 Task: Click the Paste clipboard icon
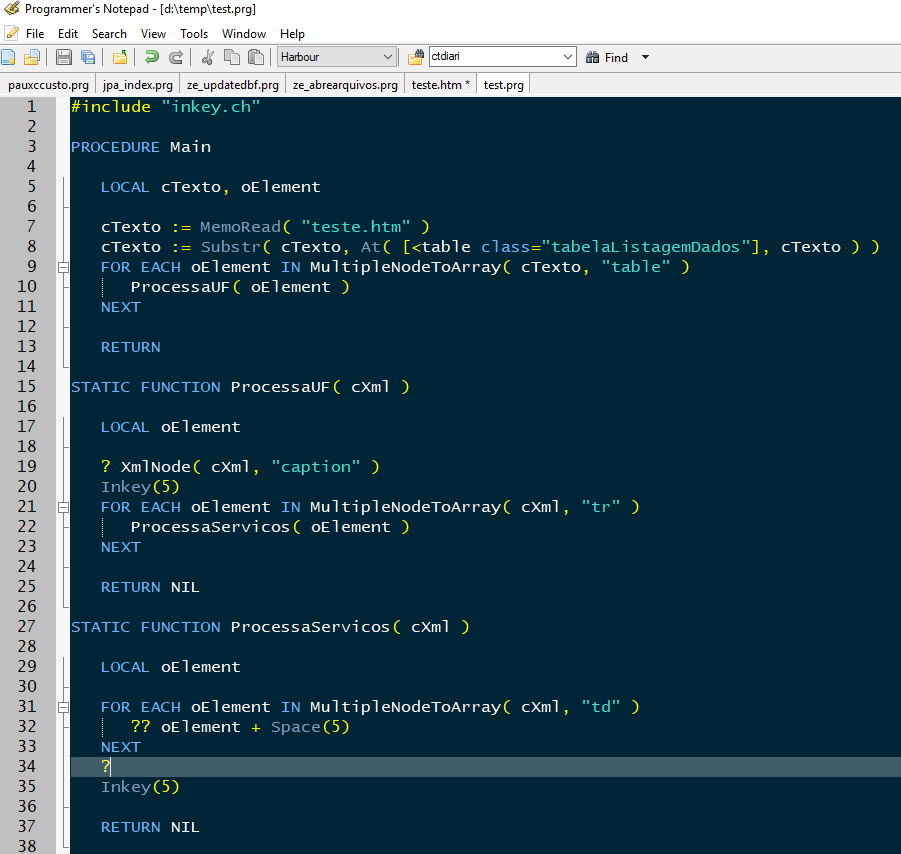point(257,58)
